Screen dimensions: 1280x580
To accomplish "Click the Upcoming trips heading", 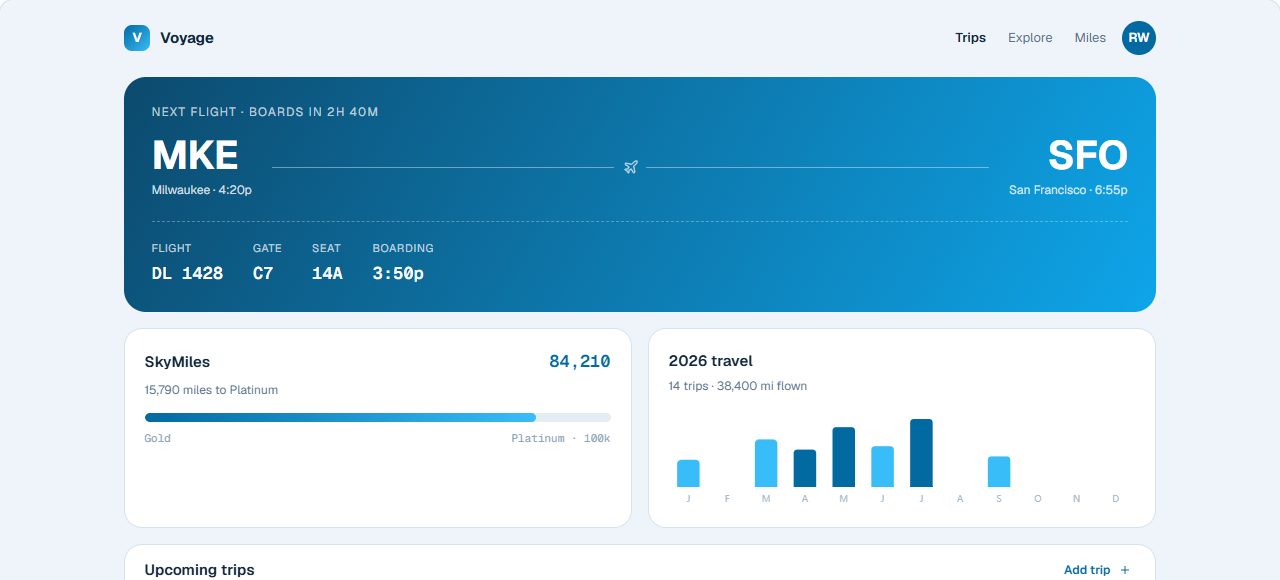I will [199, 570].
